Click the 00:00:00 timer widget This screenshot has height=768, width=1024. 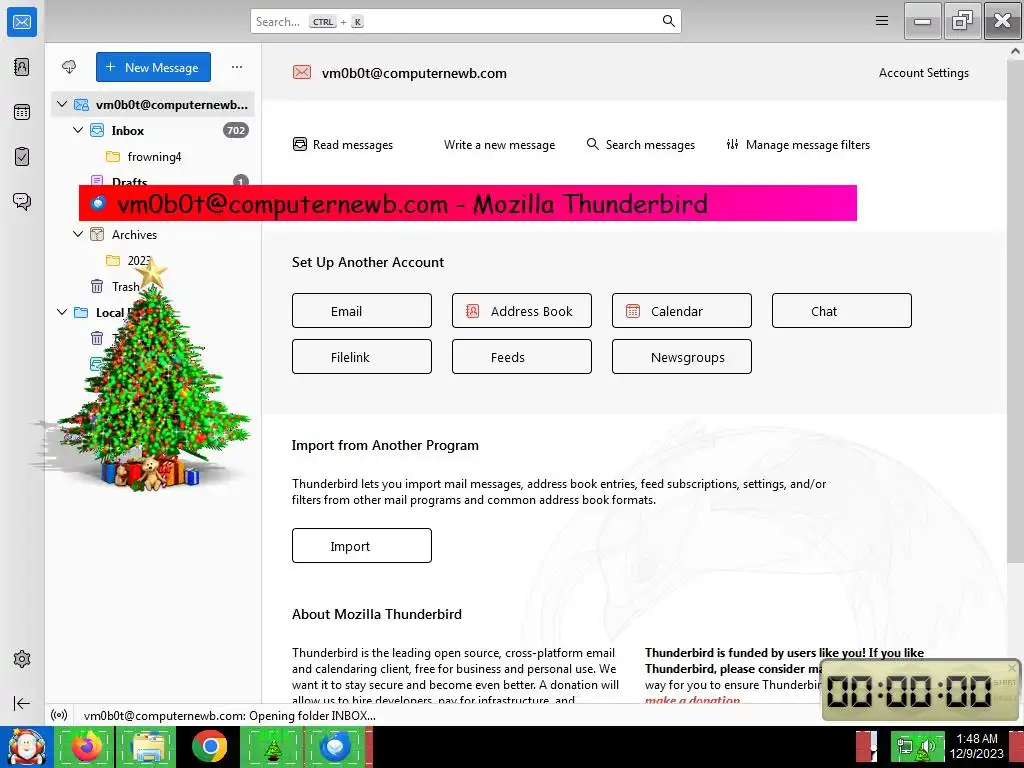[920, 690]
